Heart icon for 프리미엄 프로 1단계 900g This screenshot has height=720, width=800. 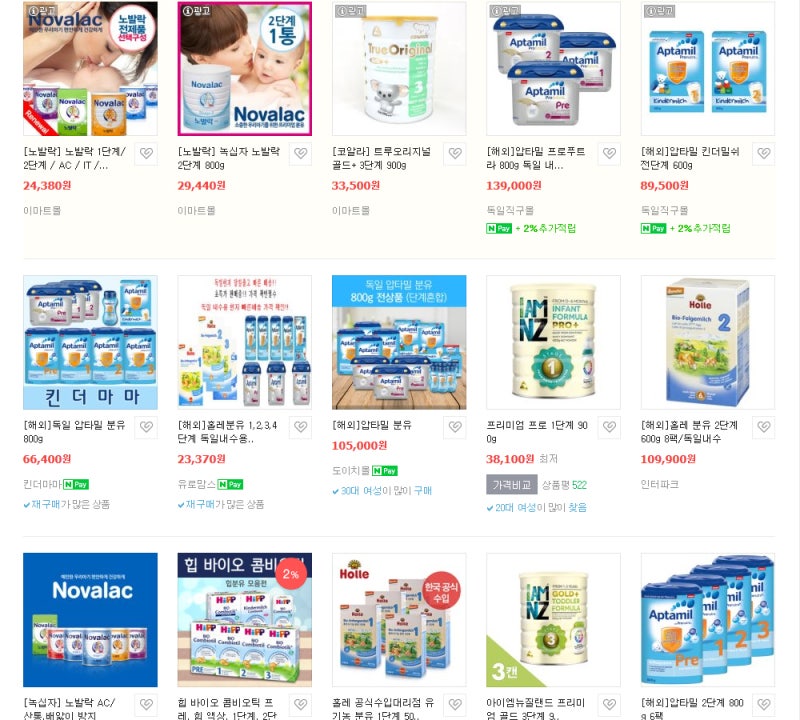coord(609,427)
